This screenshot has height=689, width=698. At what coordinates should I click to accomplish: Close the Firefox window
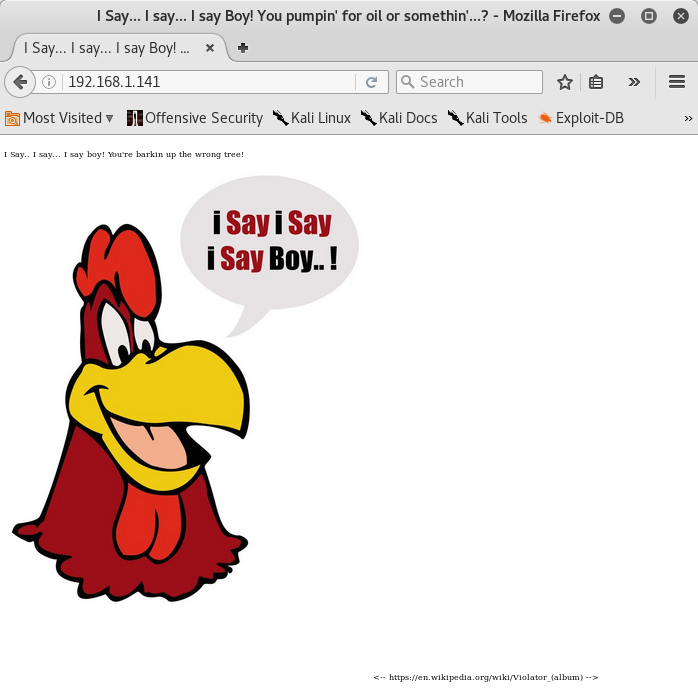pos(681,16)
